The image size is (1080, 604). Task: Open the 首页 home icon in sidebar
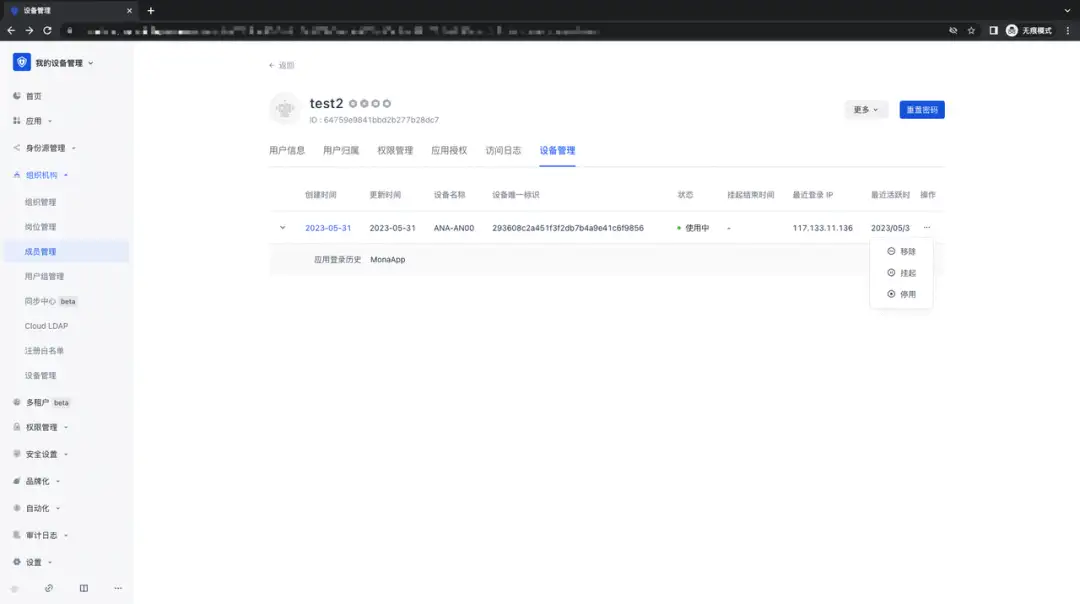pos(17,96)
